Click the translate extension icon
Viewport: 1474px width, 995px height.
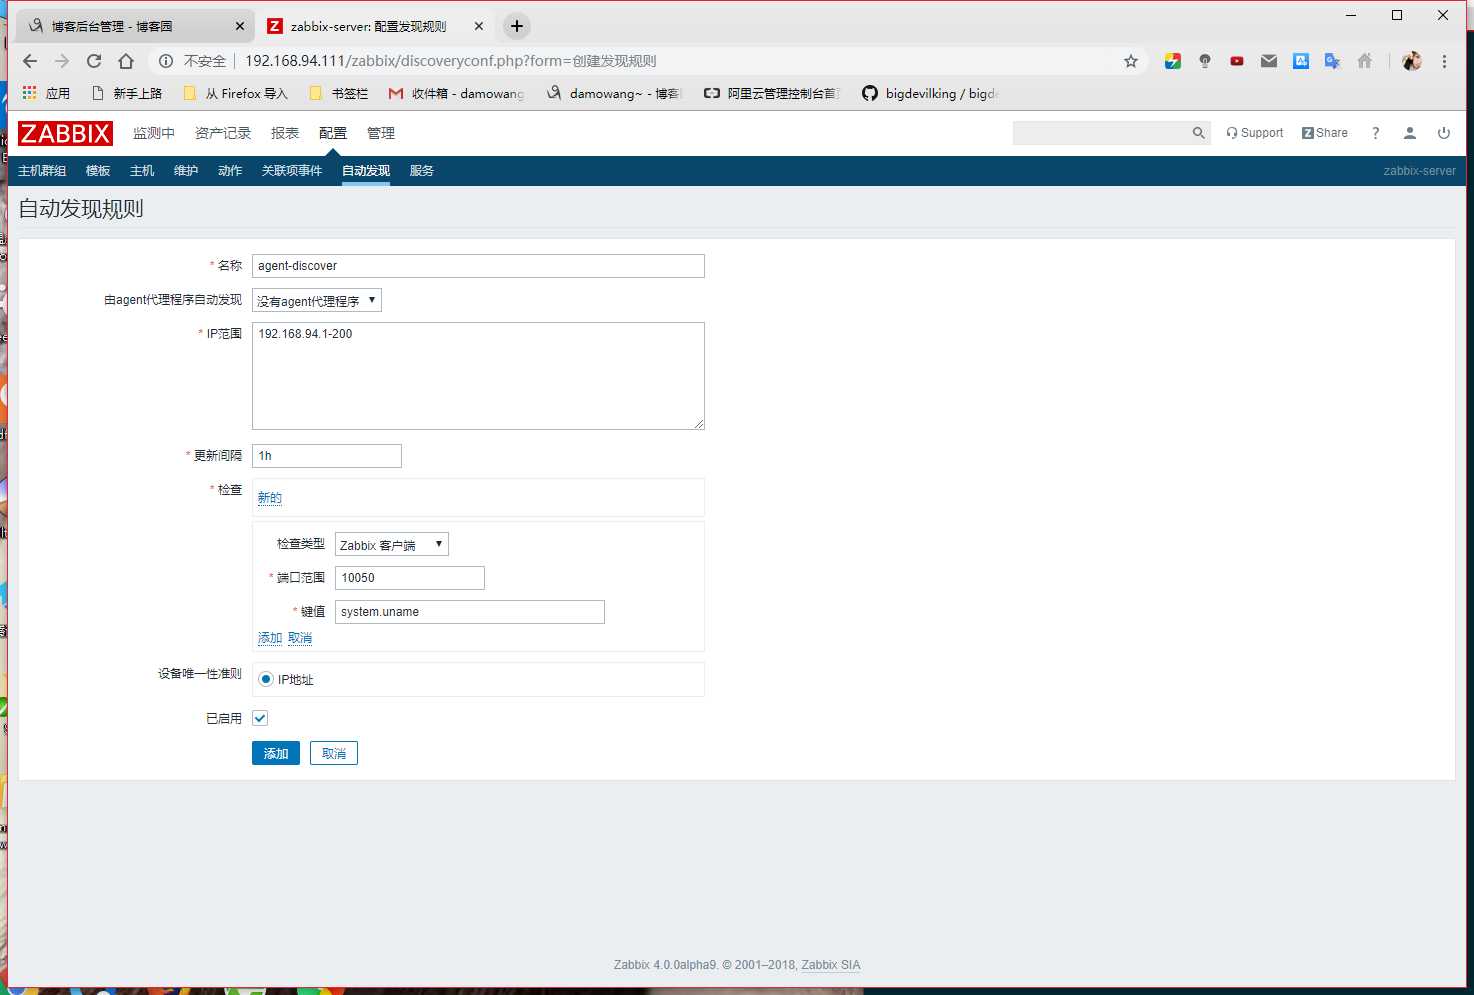(1332, 61)
